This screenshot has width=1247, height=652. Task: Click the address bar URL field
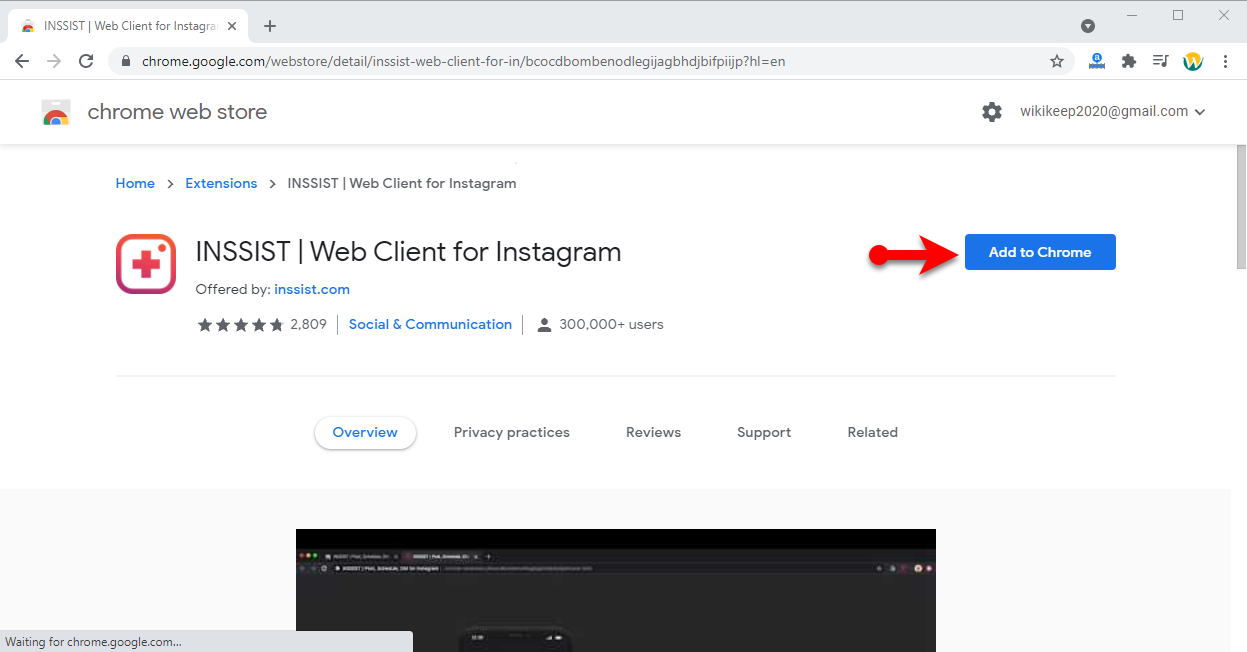coord(590,61)
